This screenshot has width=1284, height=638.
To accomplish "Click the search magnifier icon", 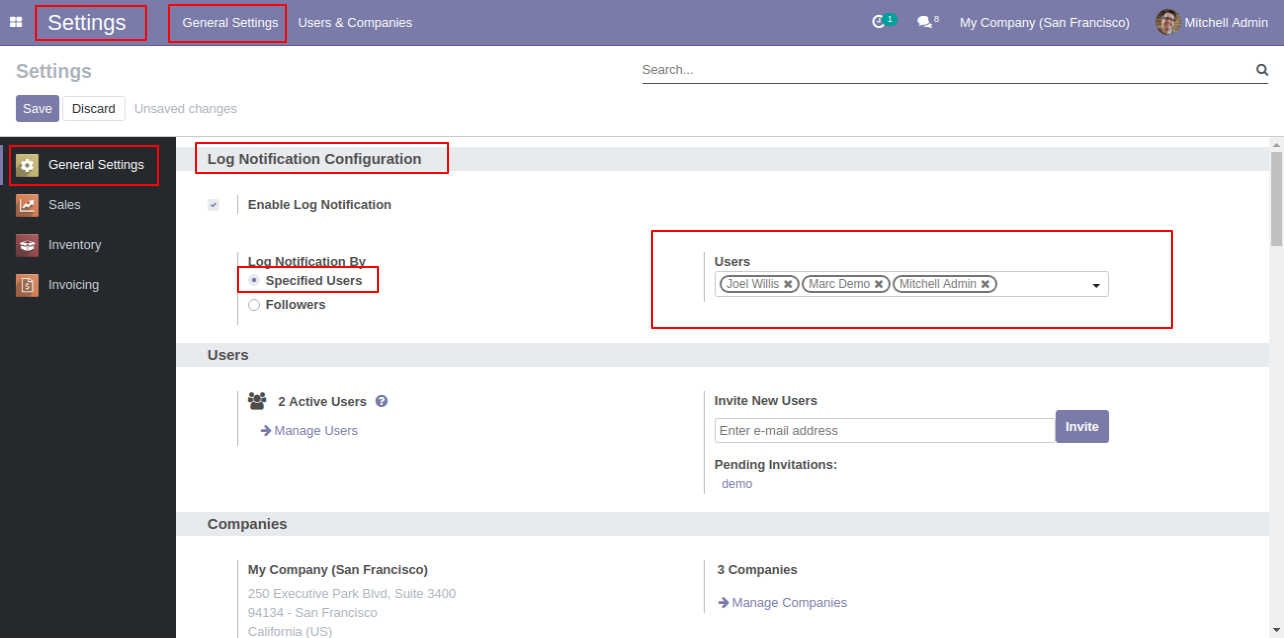I will (1262, 70).
